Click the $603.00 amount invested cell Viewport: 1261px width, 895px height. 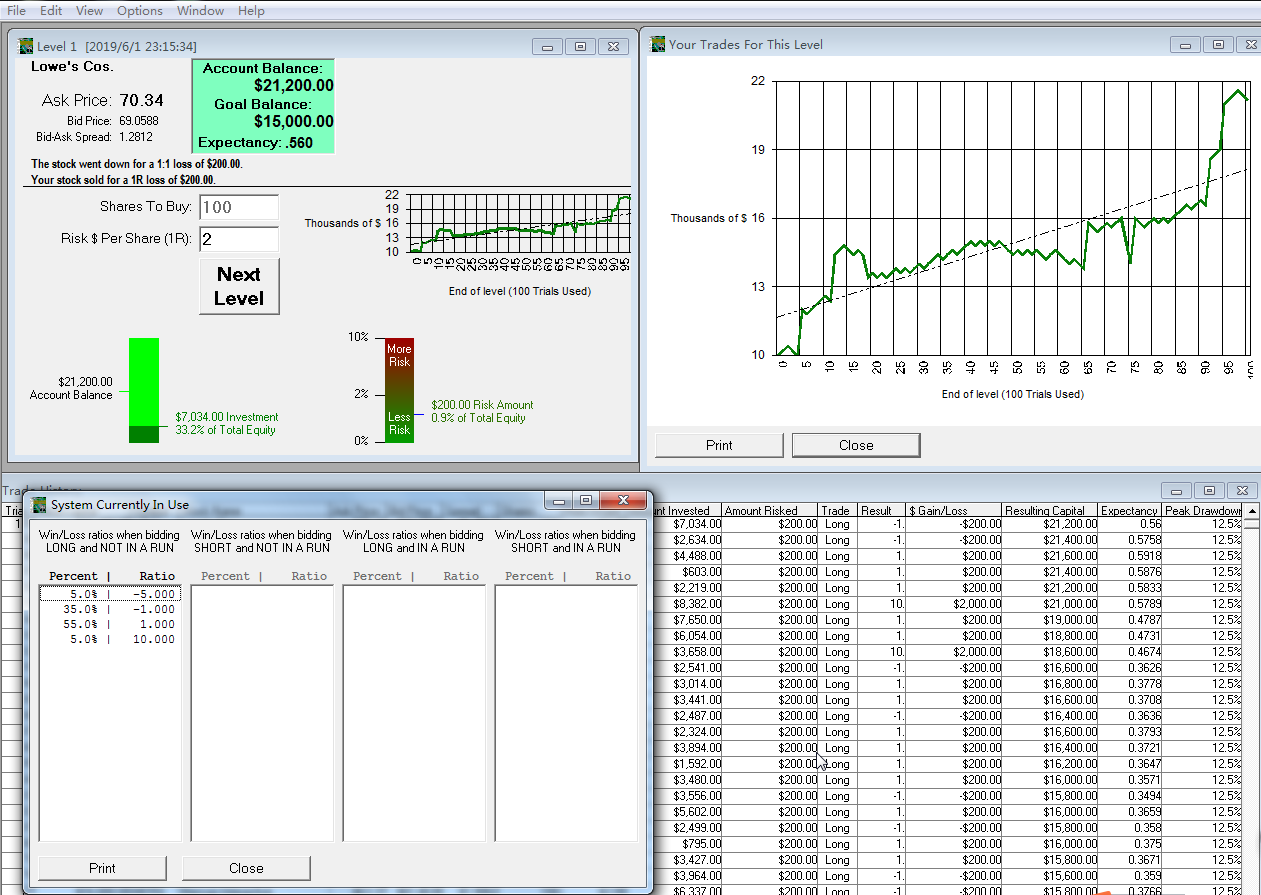point(701,572)
